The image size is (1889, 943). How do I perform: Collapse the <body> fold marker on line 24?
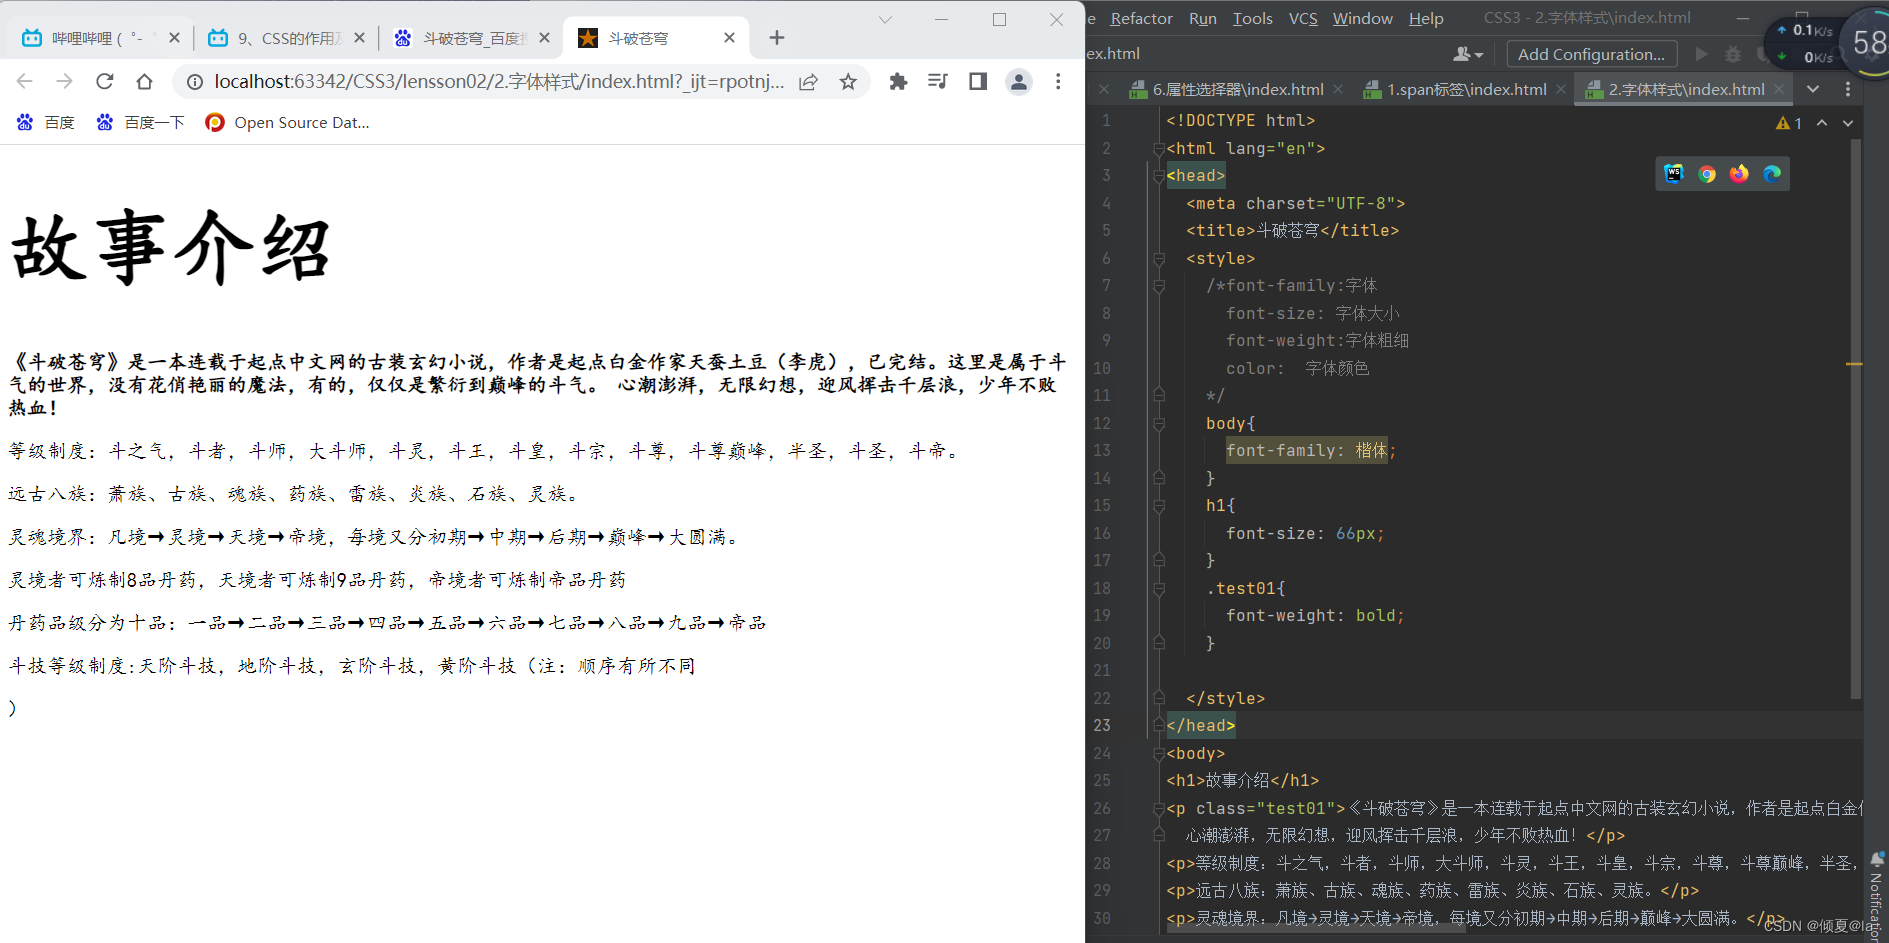[1159, 754]
